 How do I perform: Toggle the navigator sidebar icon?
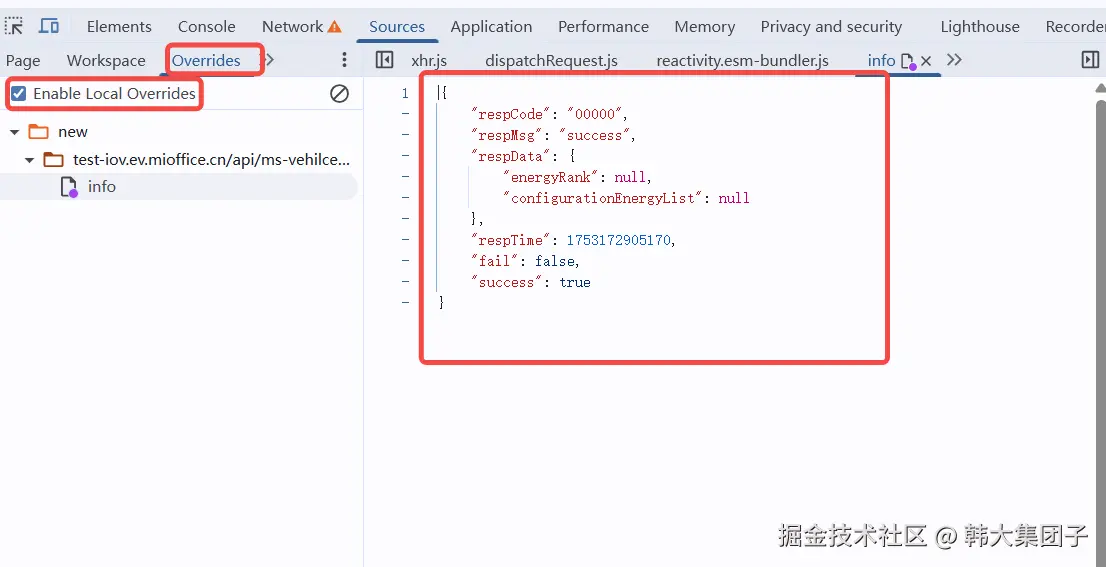point(384,60)
